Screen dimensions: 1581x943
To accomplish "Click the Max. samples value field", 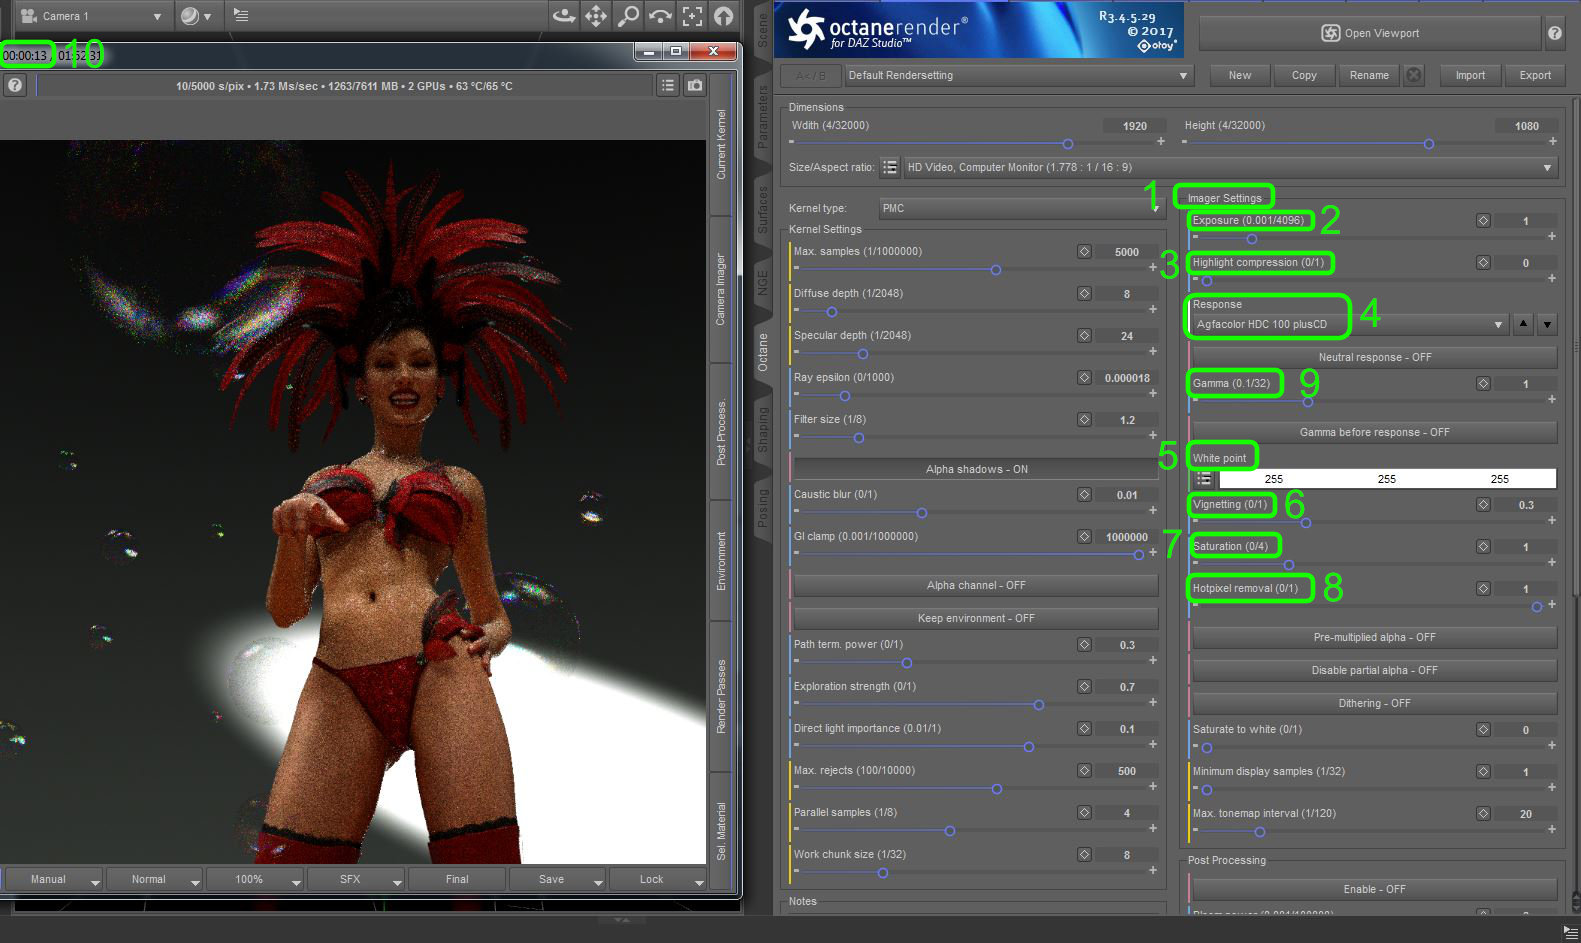I will pyautogui.click(x=1126, y=252).
